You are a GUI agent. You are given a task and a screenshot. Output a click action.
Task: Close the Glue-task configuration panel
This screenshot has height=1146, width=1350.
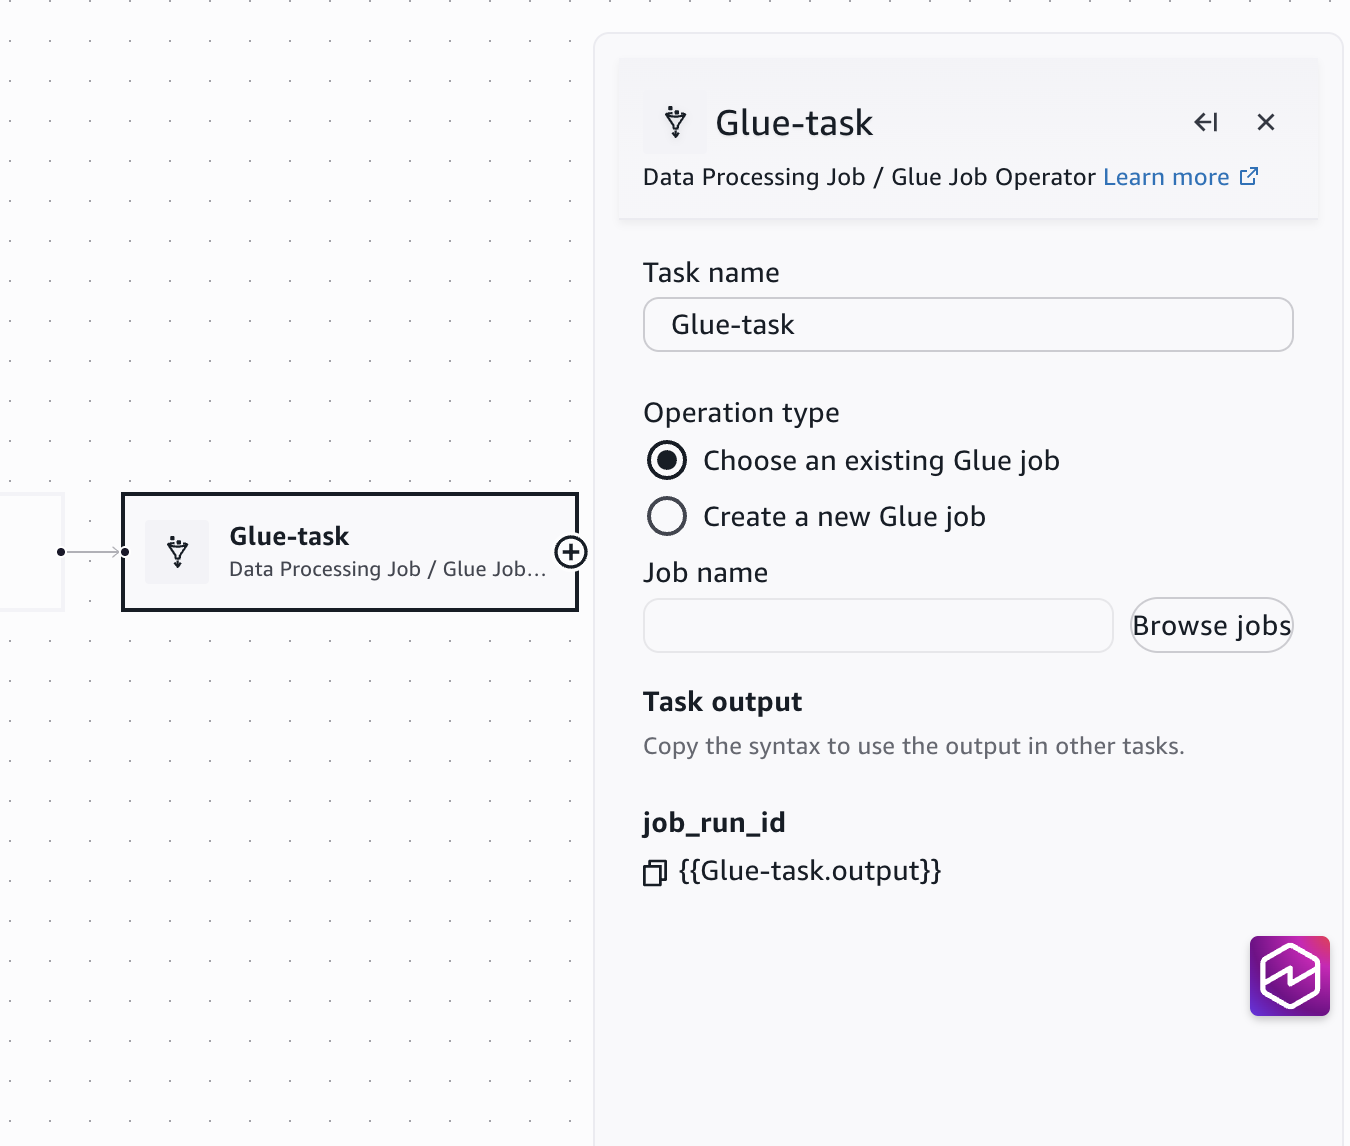point(1266,122)
